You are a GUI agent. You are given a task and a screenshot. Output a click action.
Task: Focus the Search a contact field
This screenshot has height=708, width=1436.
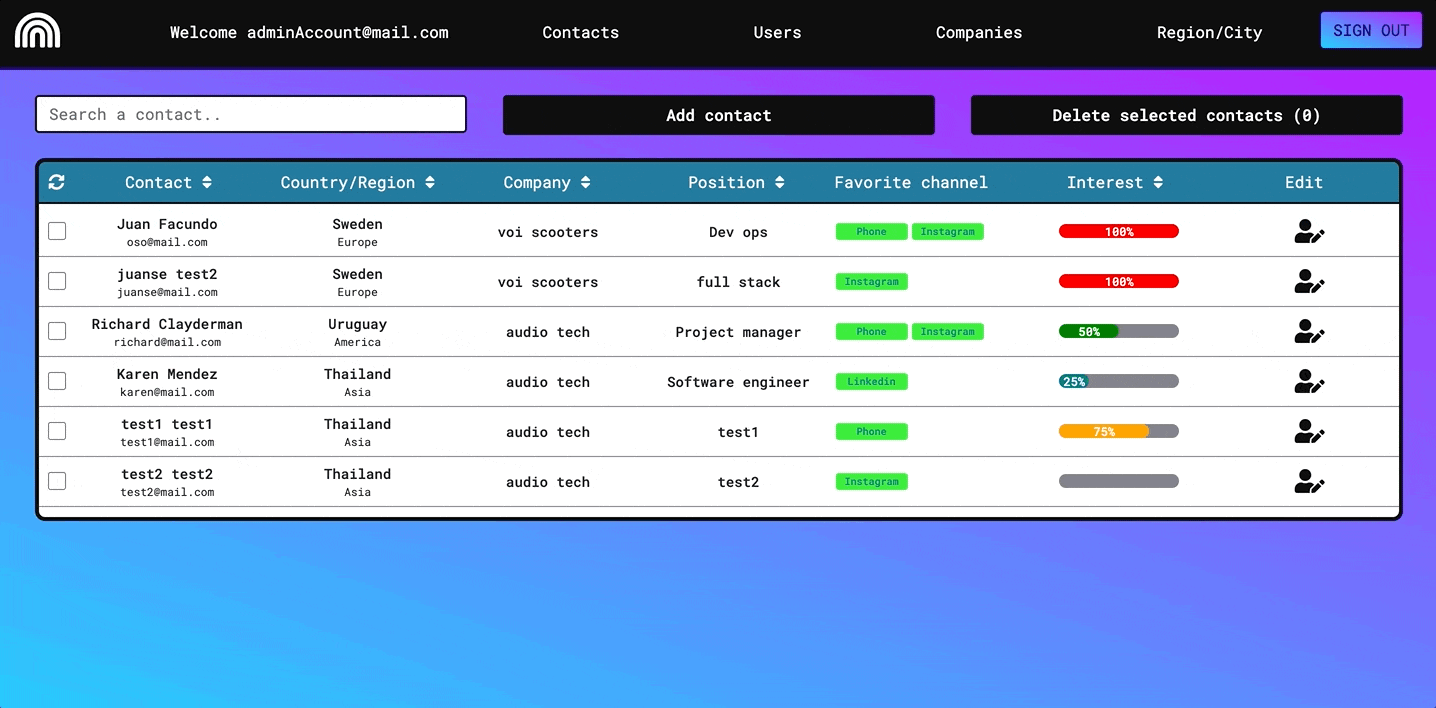click(251, 114)
